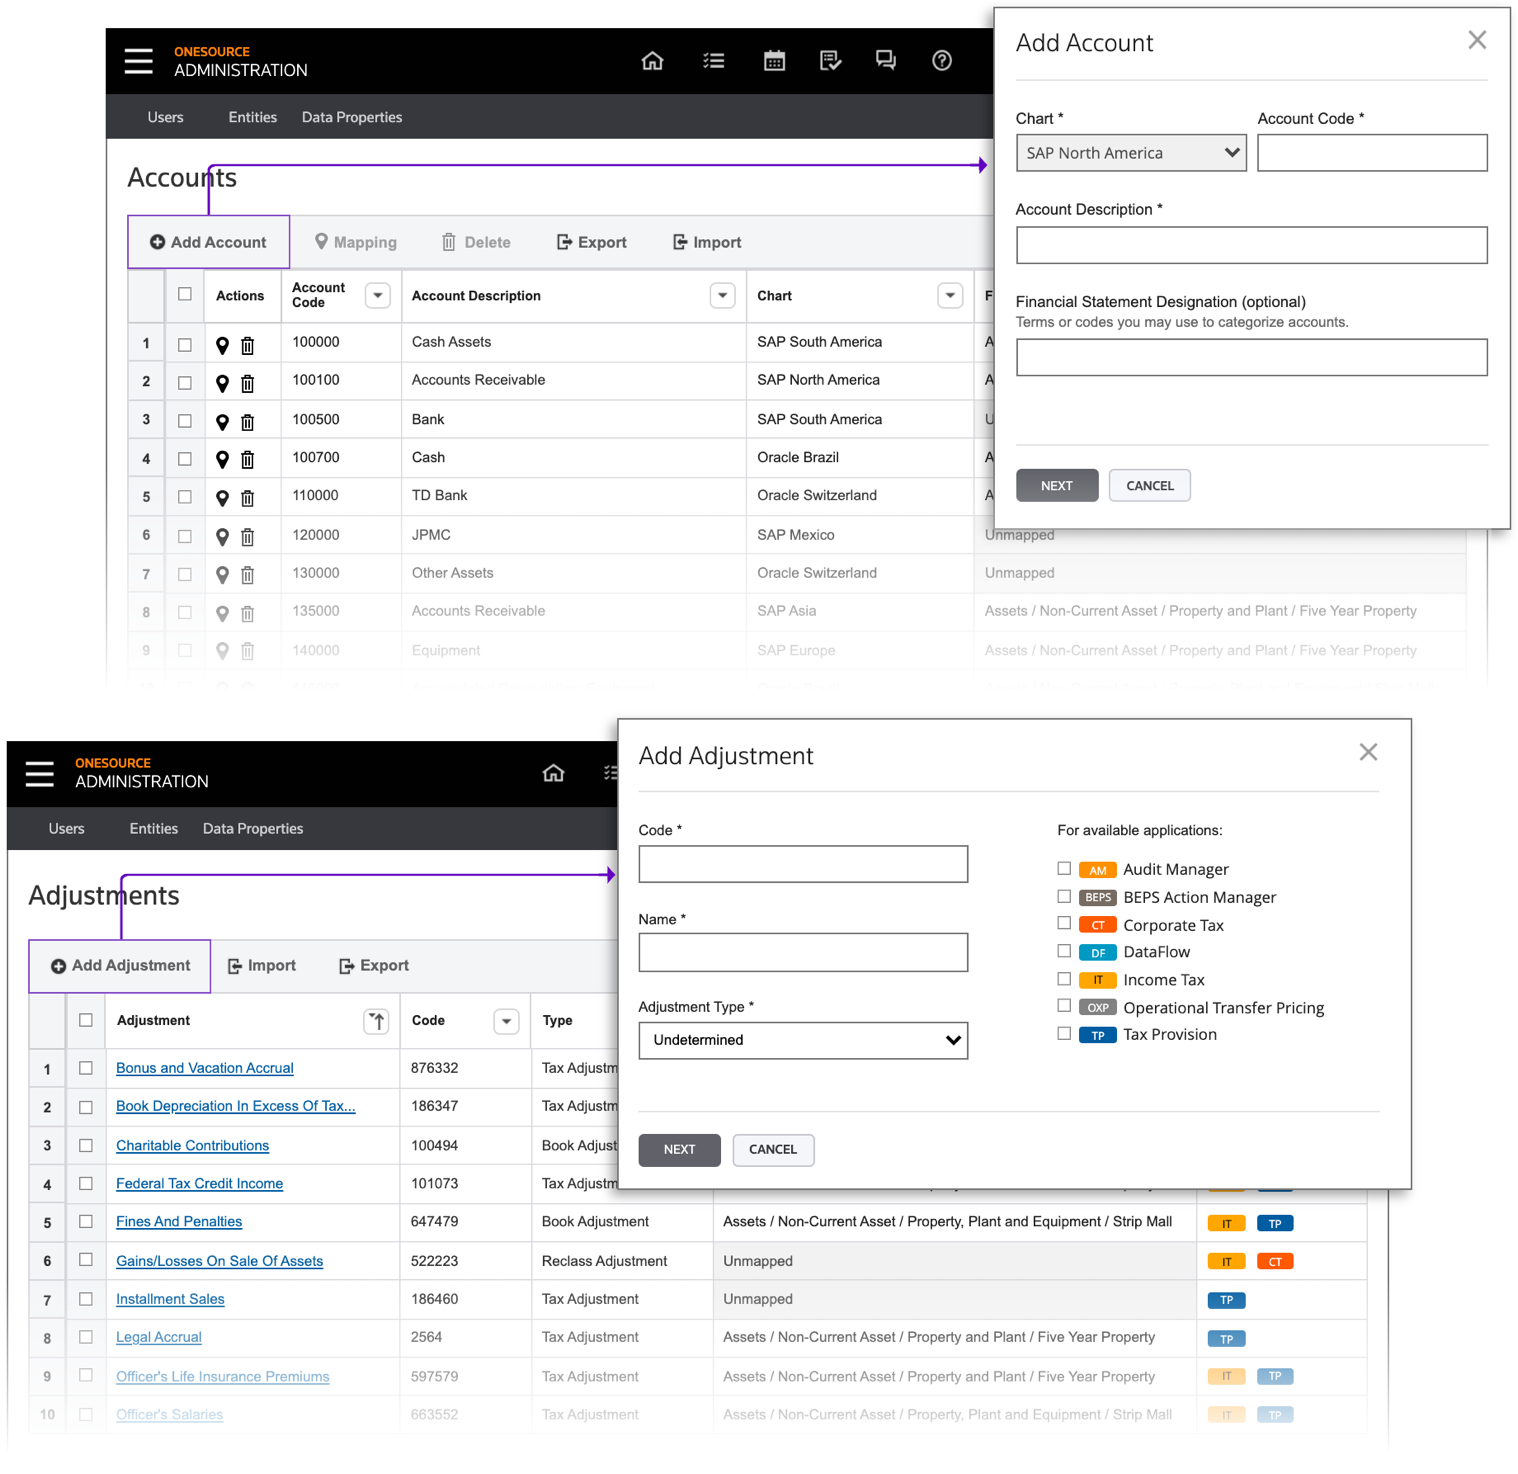Open Bonus and Vacation Accrual link

pos(205,1068)
